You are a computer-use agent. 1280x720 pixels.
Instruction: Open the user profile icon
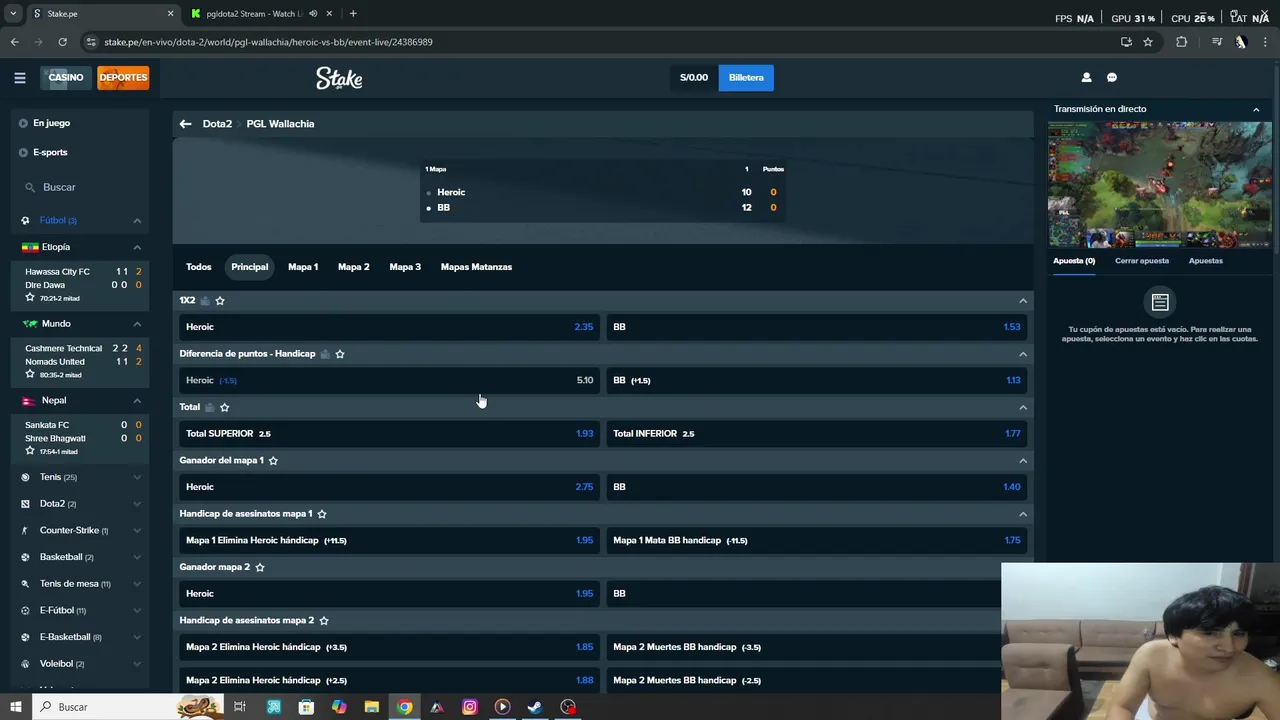coord(1086,77)
